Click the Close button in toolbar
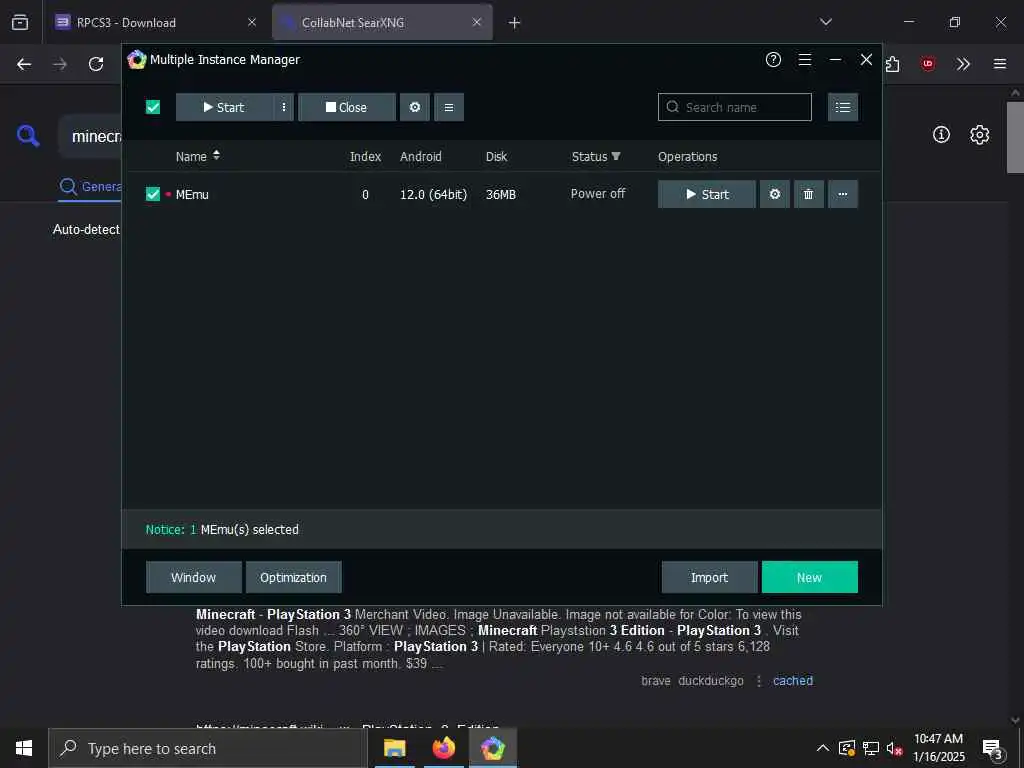This screenshot has height=768, width=1024. 347,107
